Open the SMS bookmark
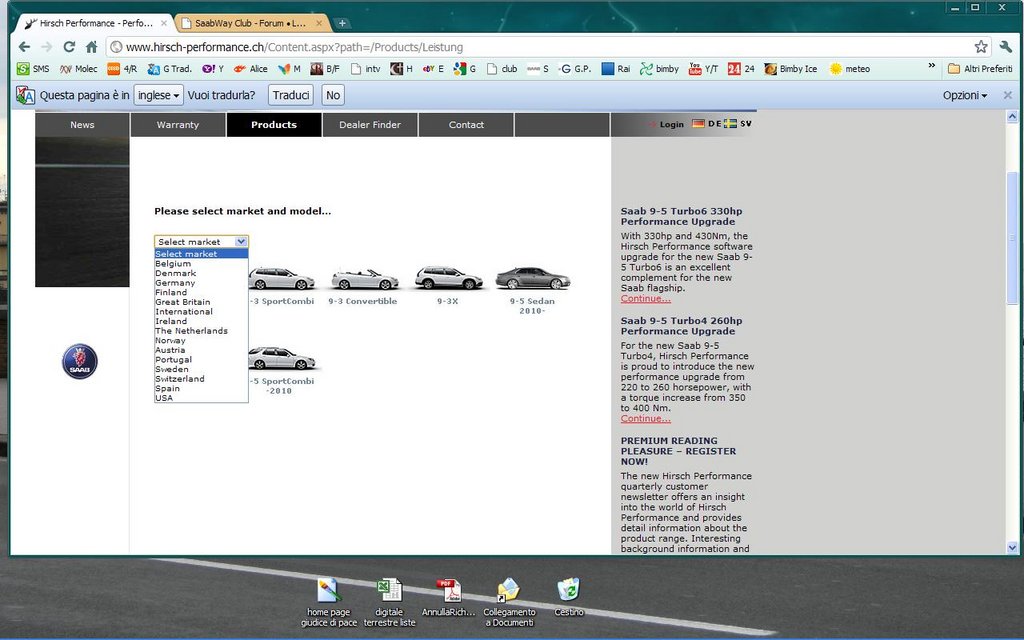This screenshot has height=640, width=1024. pyautogui.click(x=33, y=69)
